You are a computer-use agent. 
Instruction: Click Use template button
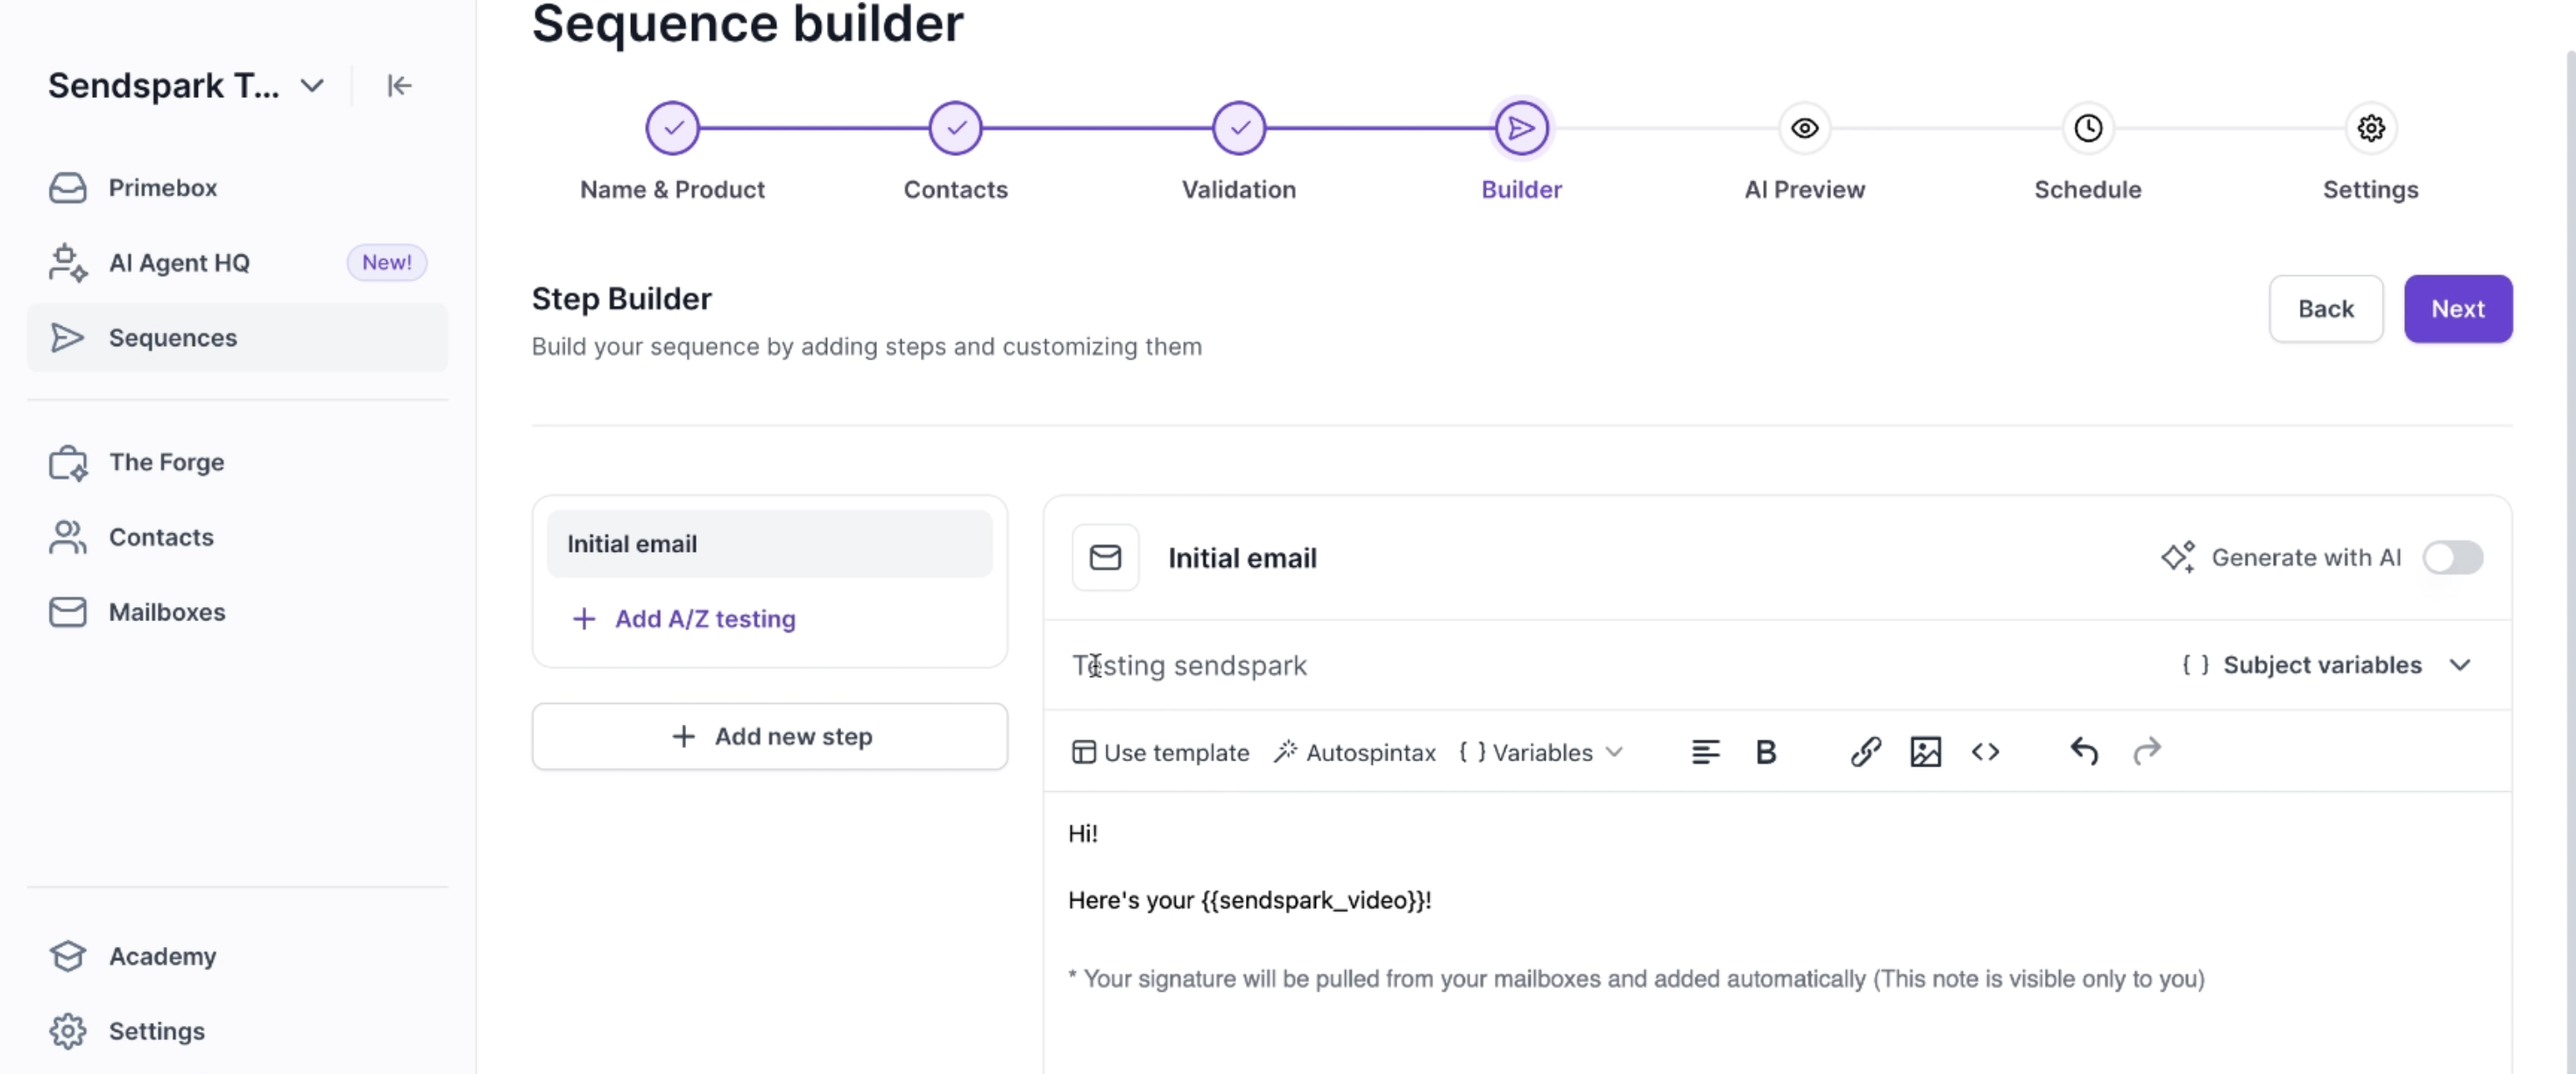tap(1160, 752)
